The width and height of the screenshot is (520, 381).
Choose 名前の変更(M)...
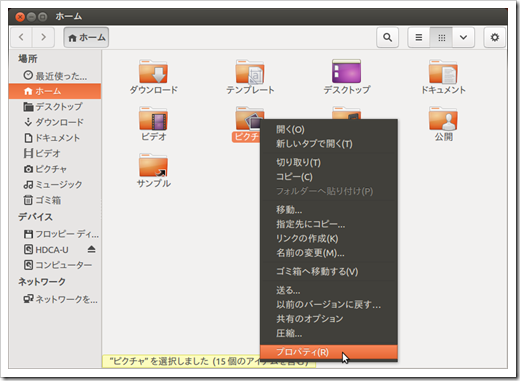[x=329, y=253]
